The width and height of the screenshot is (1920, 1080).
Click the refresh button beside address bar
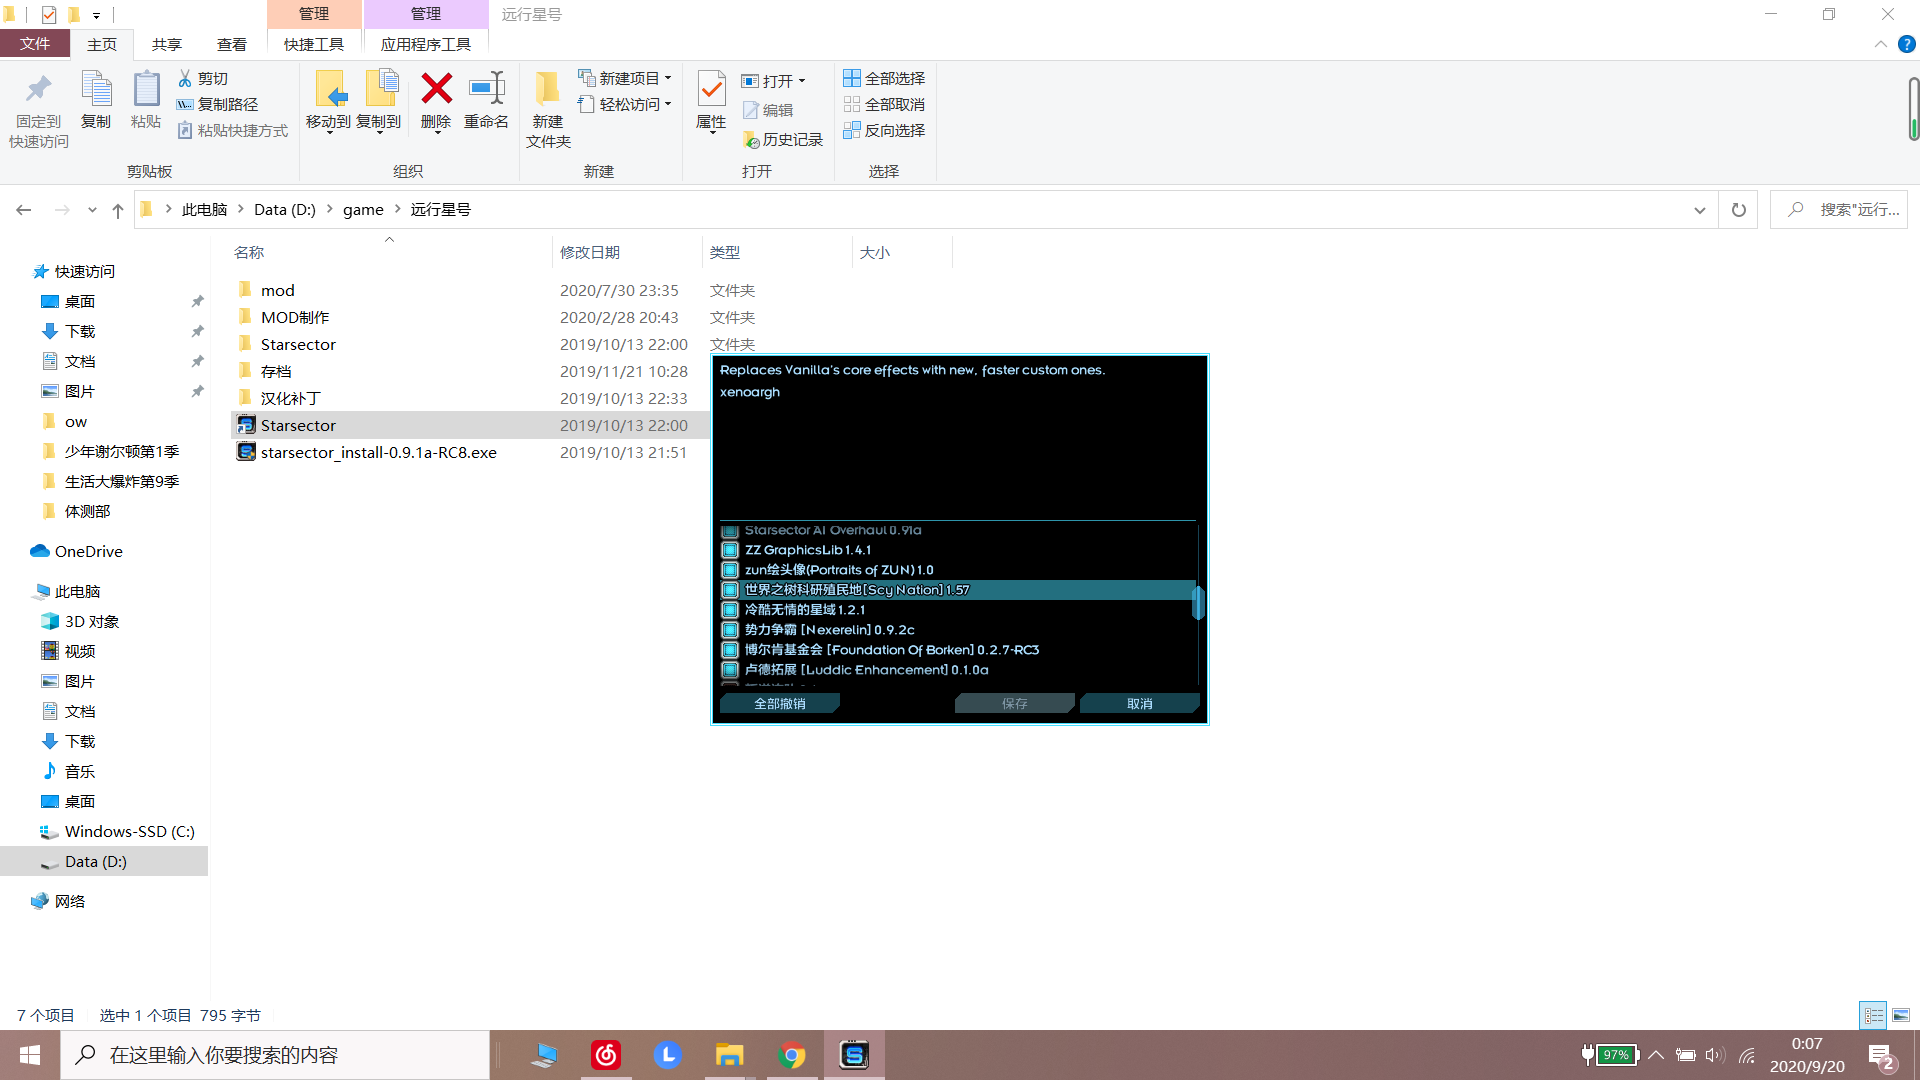1738,210
